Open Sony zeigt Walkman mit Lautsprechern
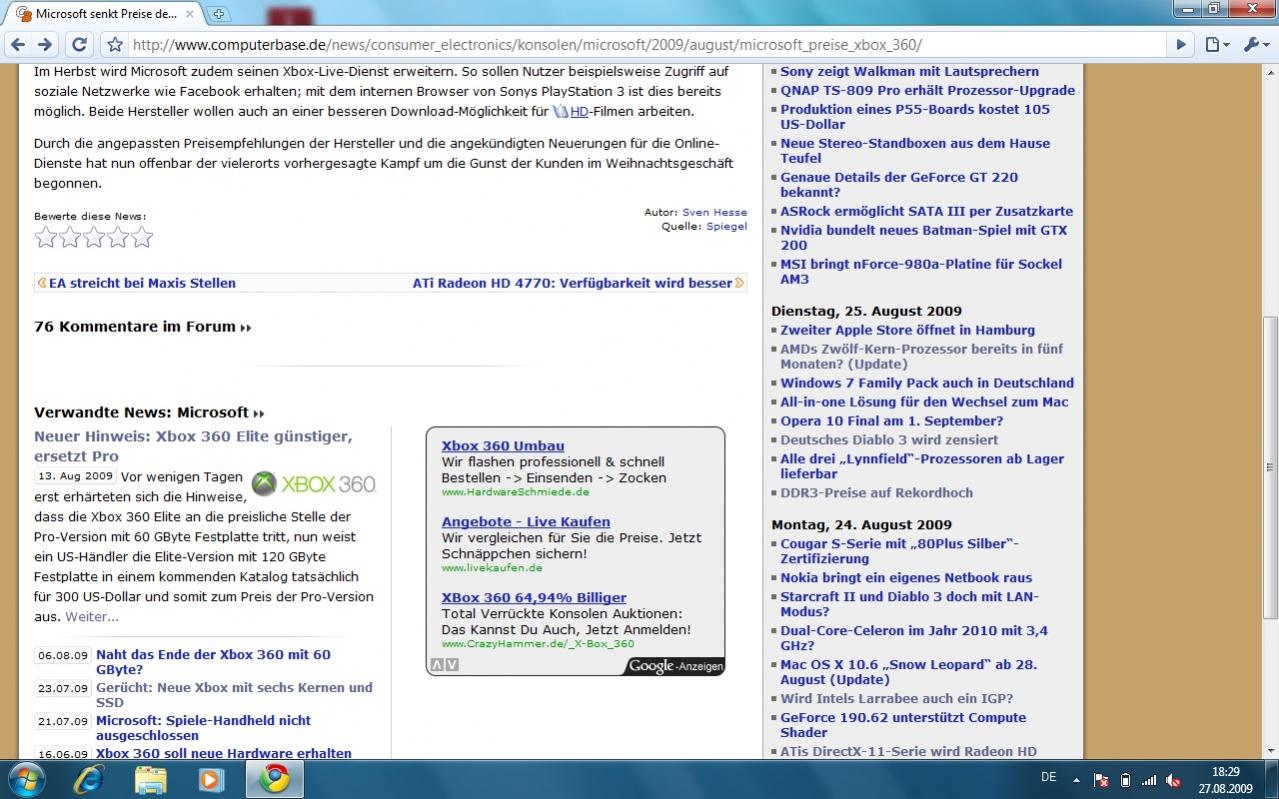1279x799 pixels. 909,72
